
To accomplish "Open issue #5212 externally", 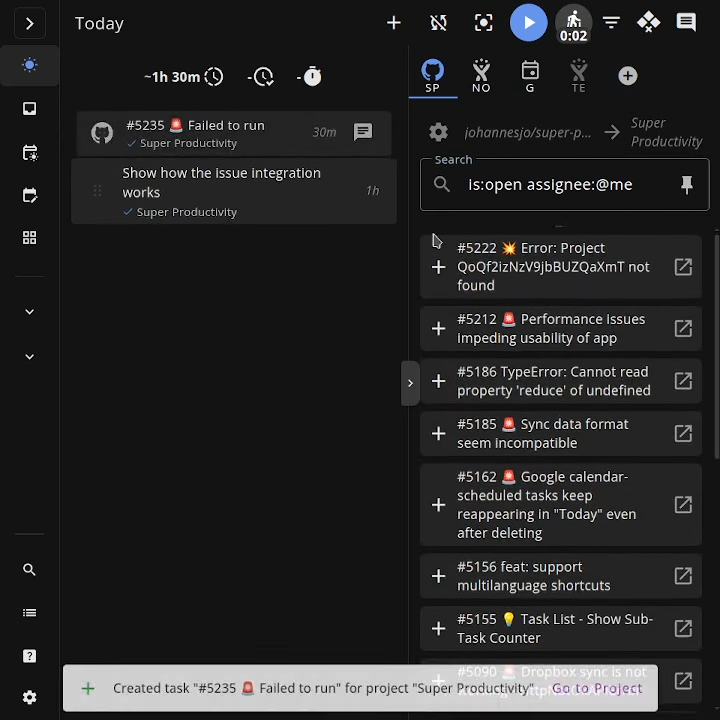I will [x=683, y=328].
